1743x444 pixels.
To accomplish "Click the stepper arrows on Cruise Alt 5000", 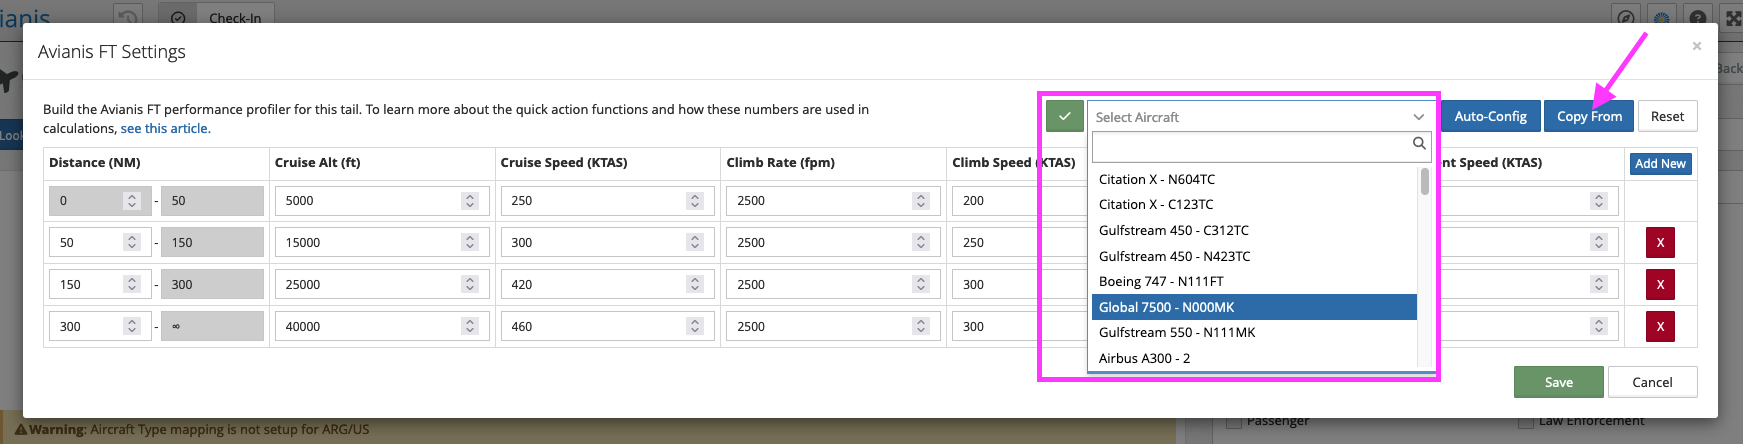I will [x=470, y=200].
